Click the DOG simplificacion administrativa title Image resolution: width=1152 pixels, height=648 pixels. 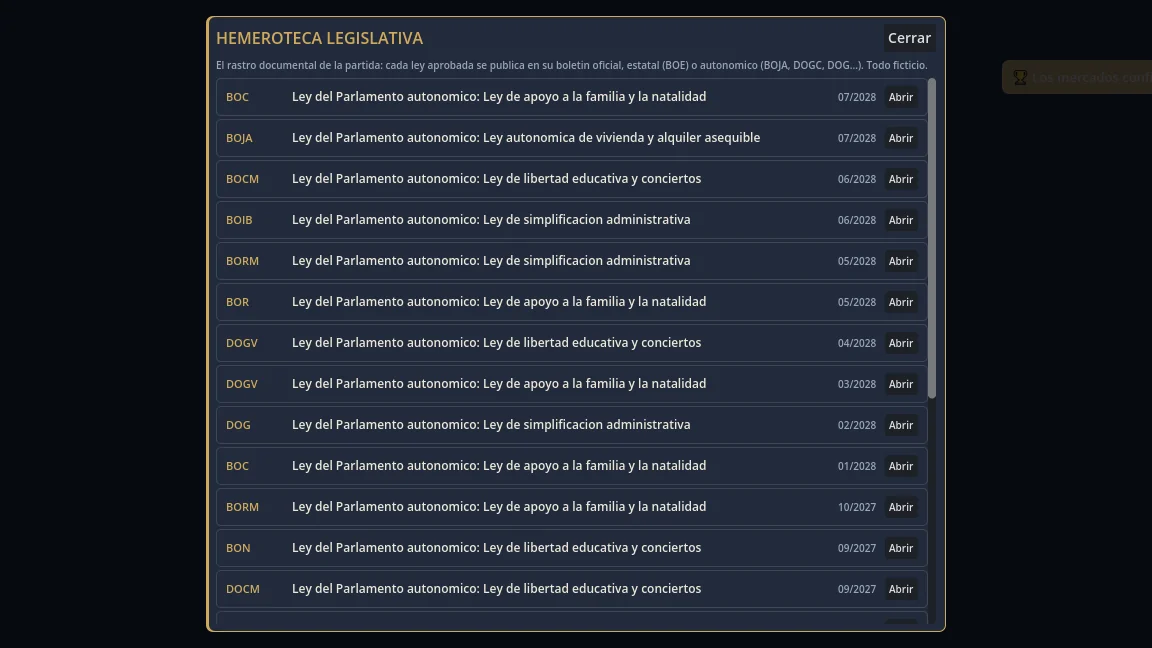coord(491,425)
